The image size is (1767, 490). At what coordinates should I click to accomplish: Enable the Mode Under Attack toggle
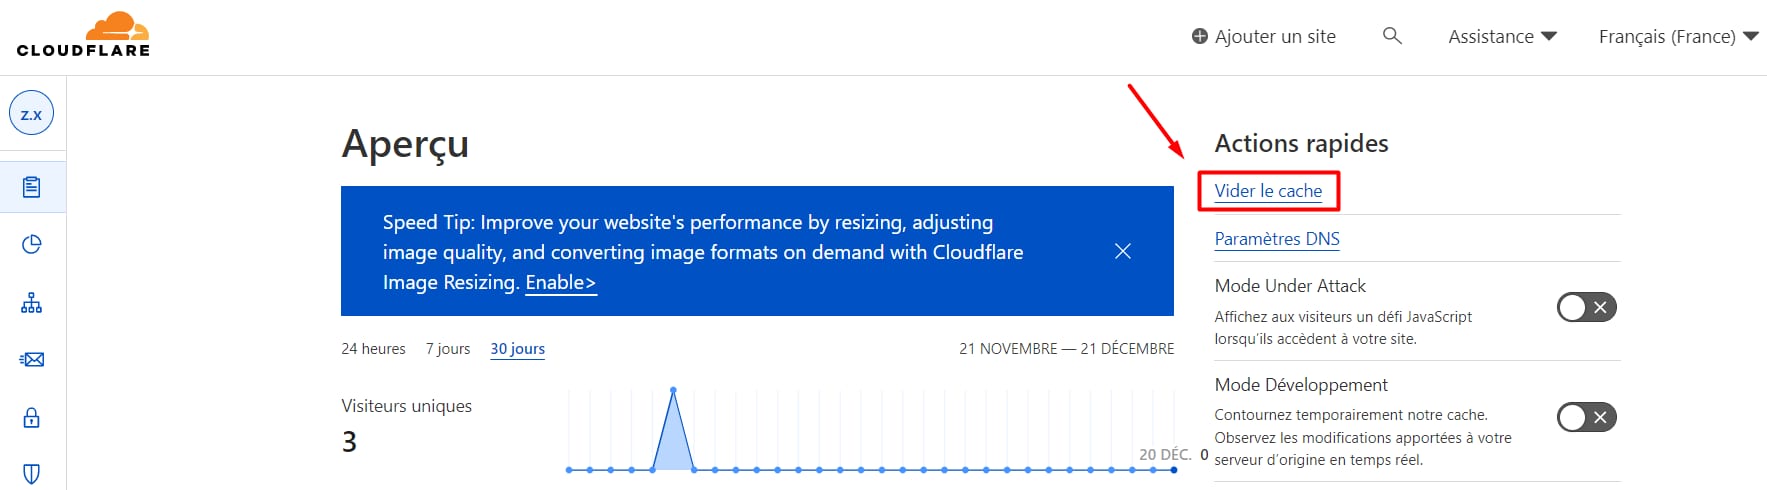pos(1586,307)
